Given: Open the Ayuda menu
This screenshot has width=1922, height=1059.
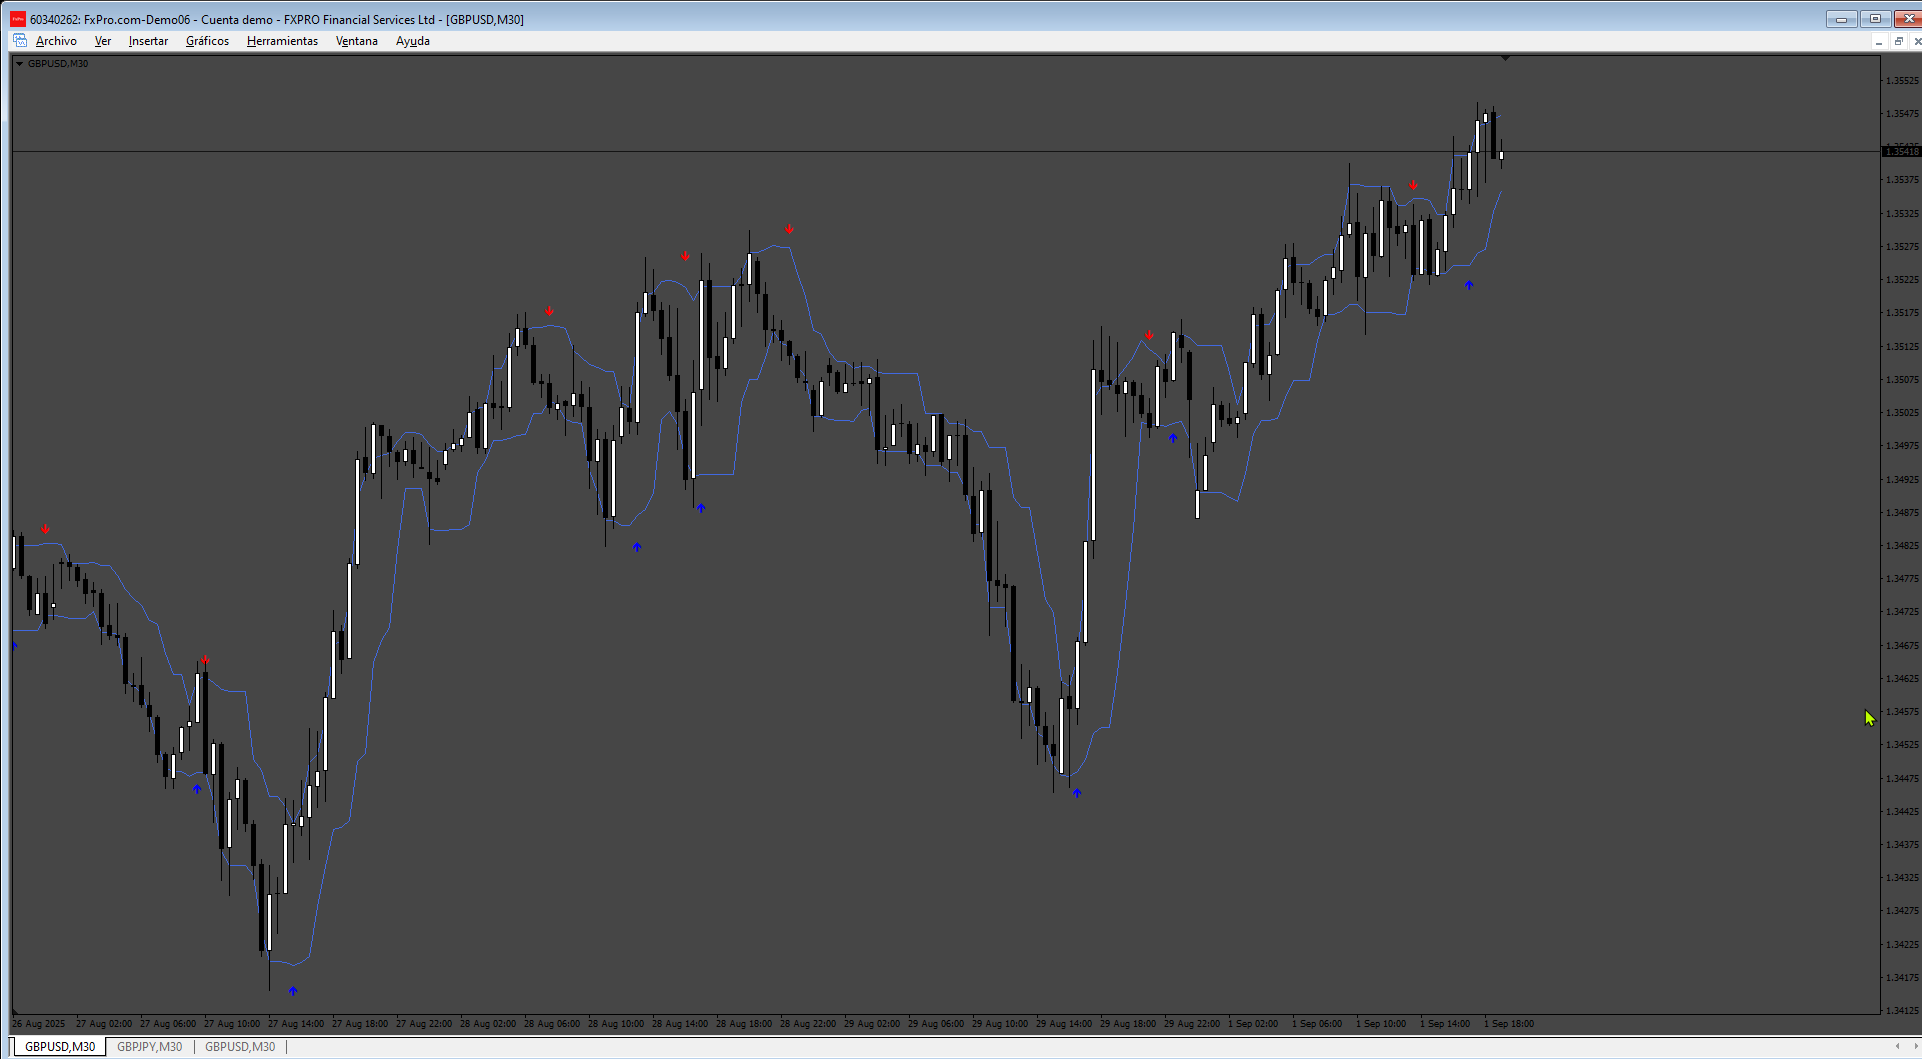Looking at the screenshot, I should [x=413, y=41].
